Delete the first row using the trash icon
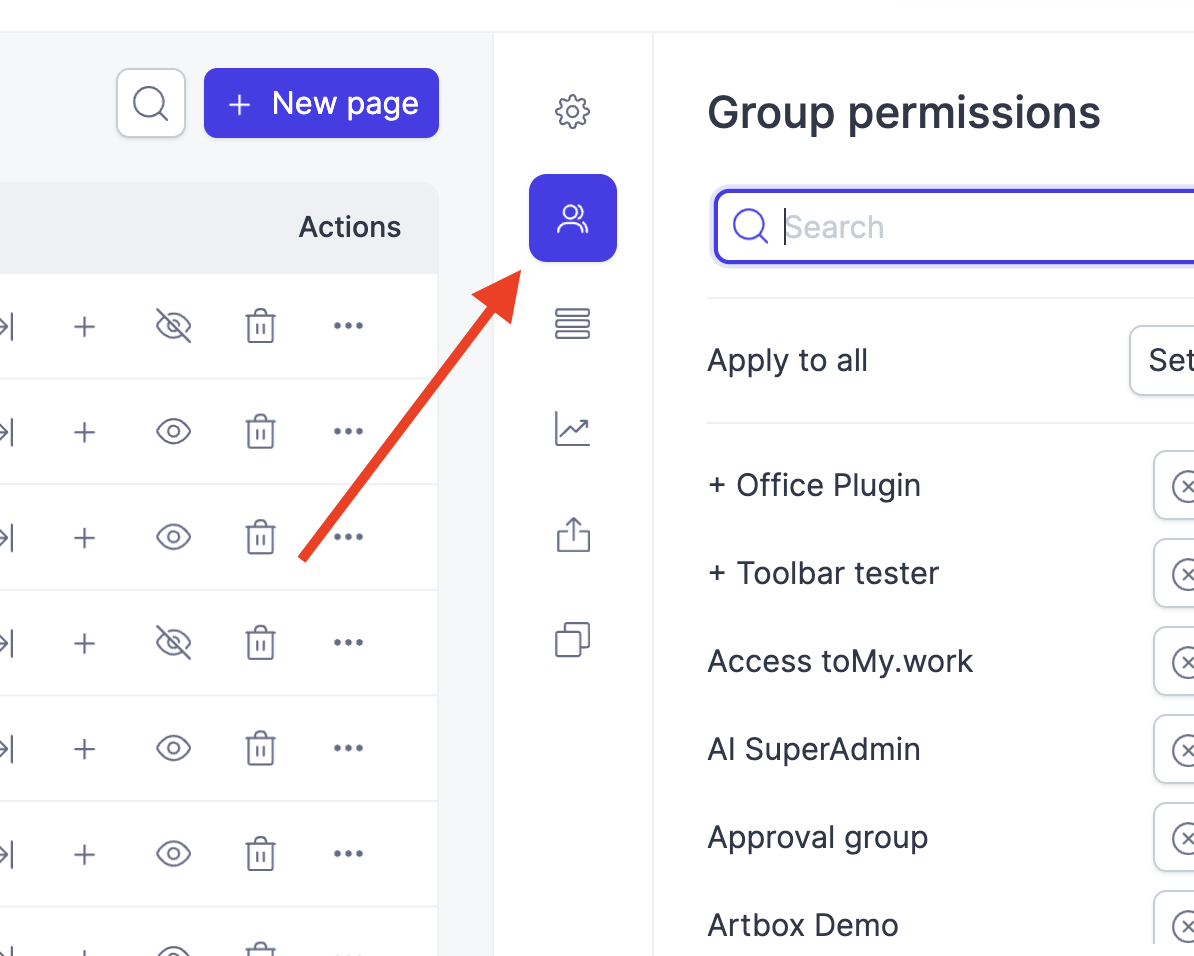 click(x=260, y=325)
